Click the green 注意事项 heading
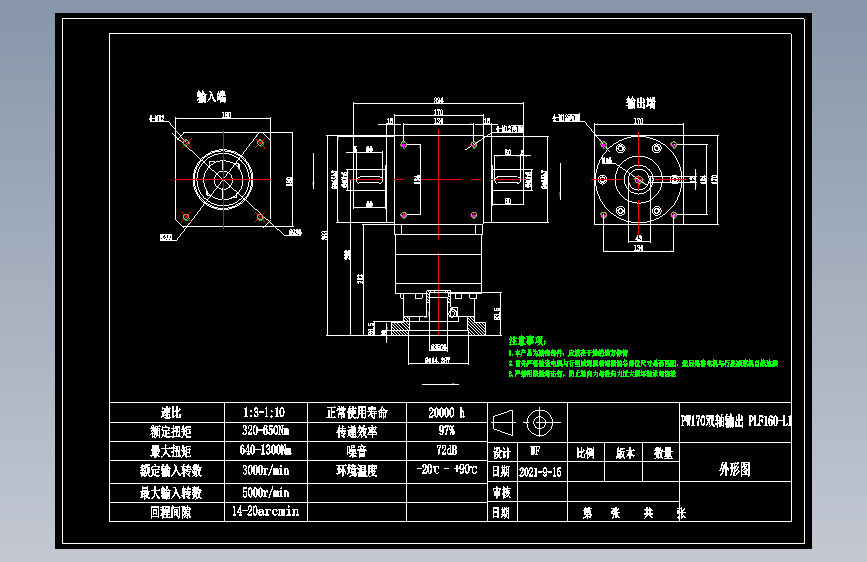 527,341
